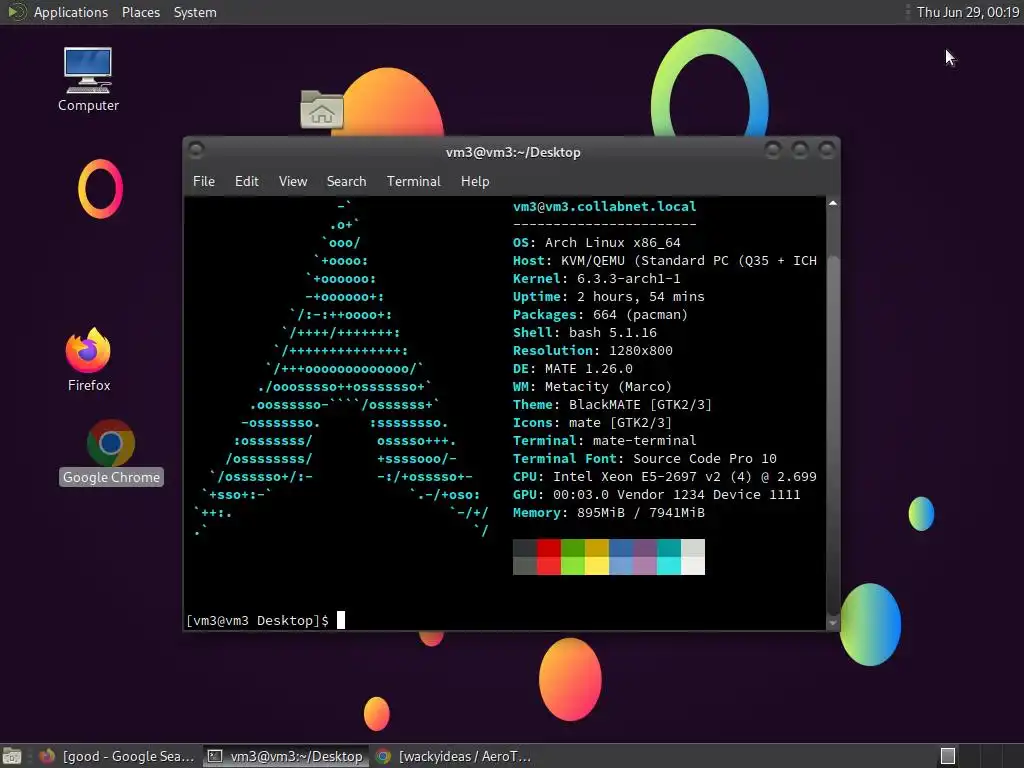The height and width of the screenshot is (768, 1024).
Task: Open the Computer desktop icon
Action: (88, 78)
